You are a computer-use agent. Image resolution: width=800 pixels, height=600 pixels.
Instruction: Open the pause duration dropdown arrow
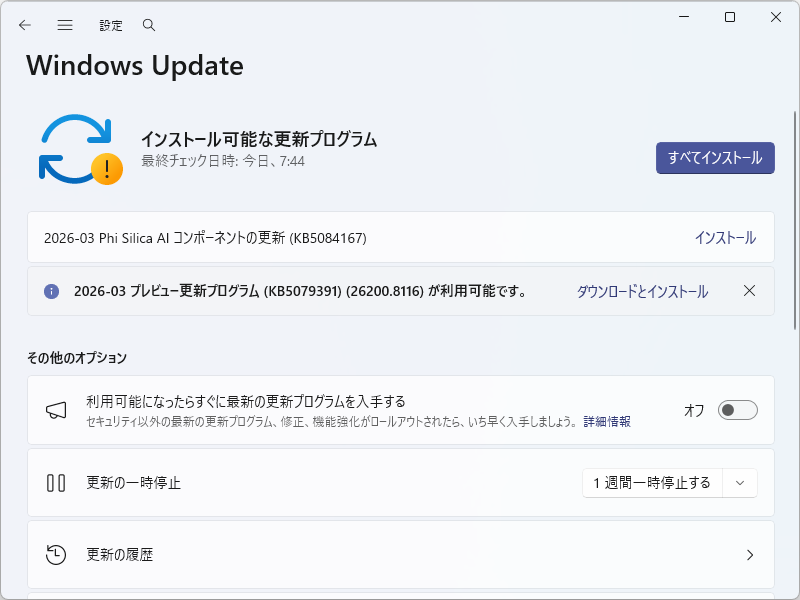pos(740,482)
